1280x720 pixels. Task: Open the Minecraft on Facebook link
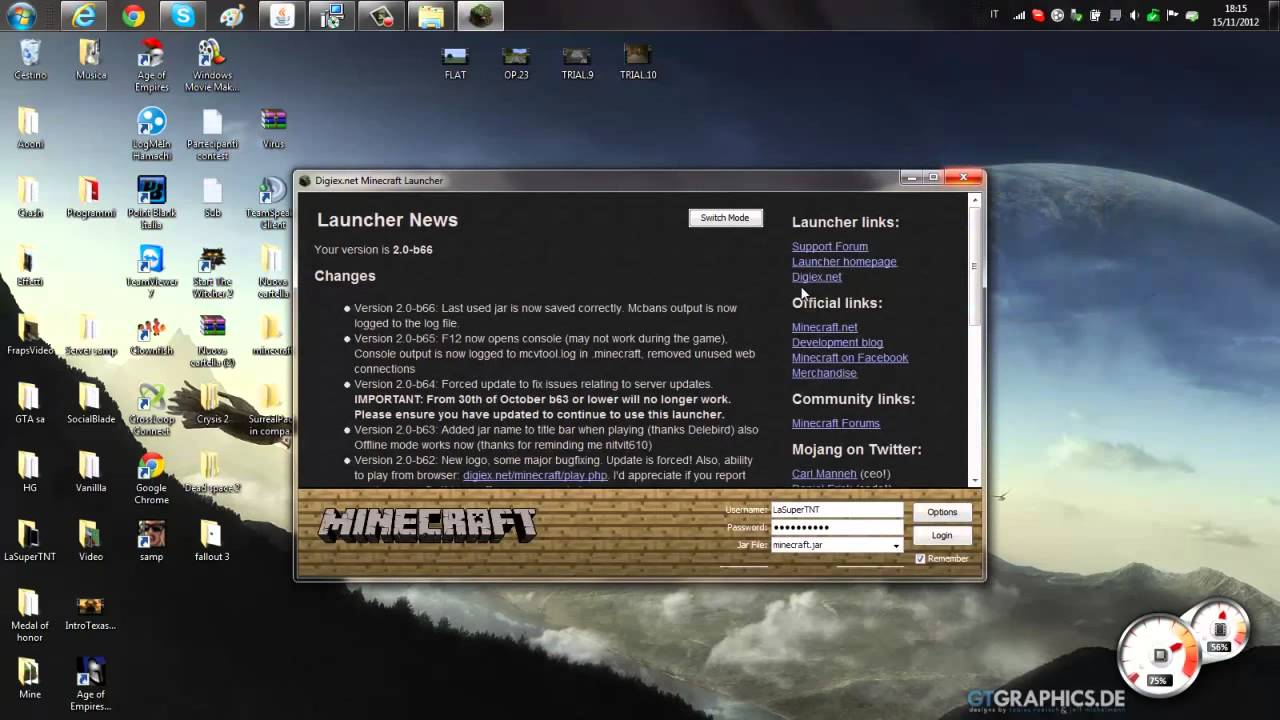(850, 358)
